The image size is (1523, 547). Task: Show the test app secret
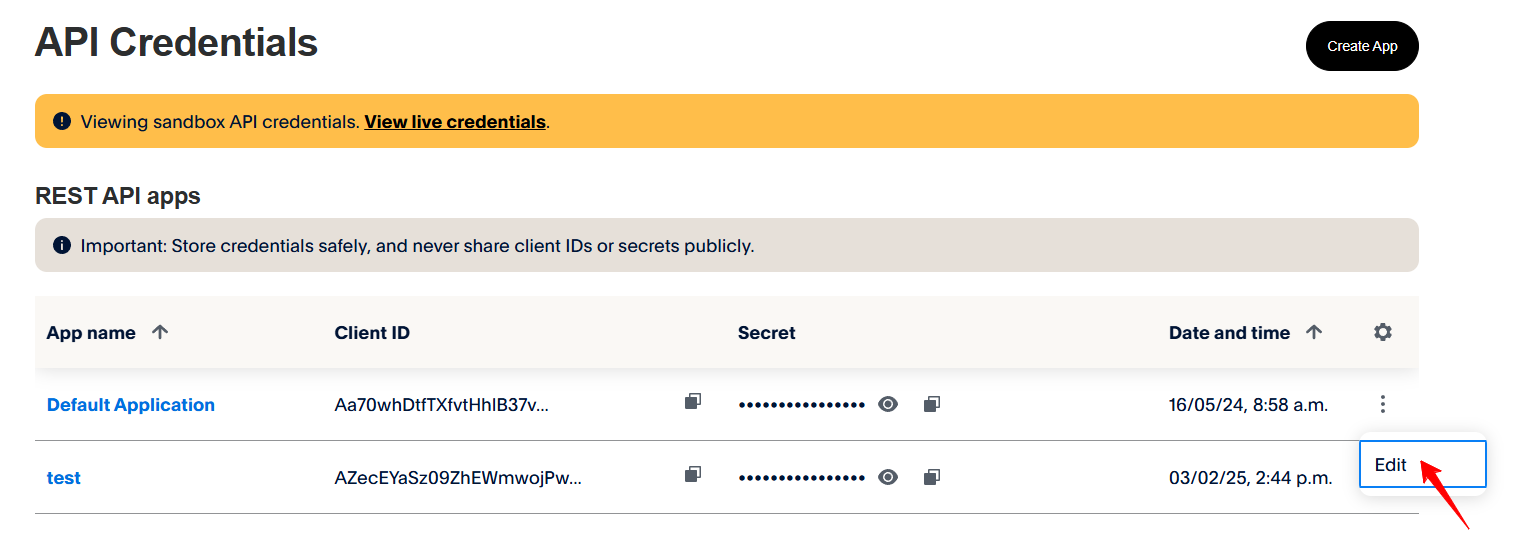887,477
